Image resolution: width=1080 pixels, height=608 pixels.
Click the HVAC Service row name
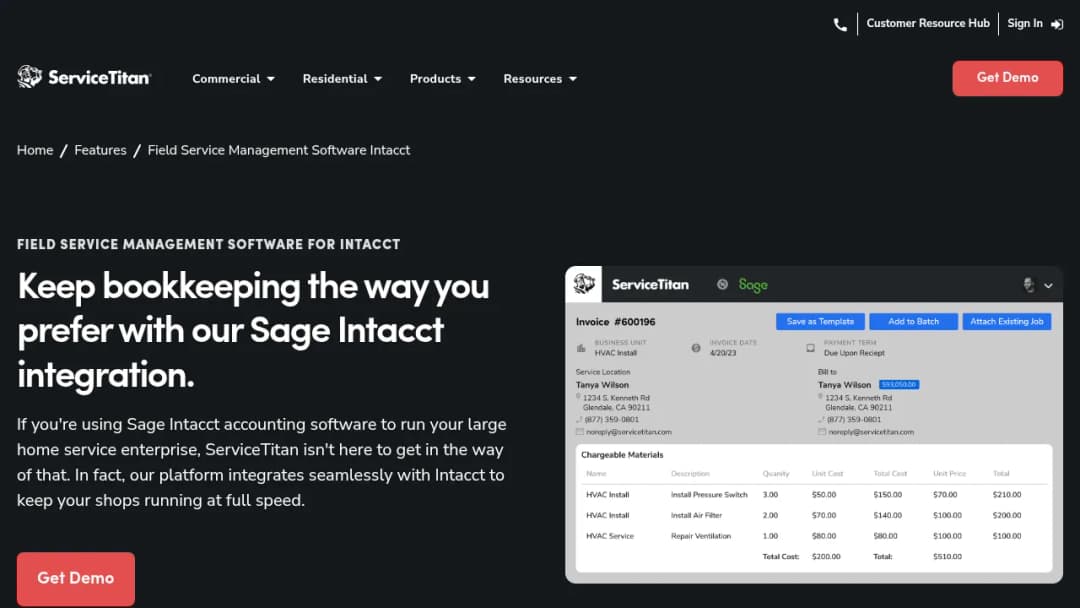(x=610, y=536)
